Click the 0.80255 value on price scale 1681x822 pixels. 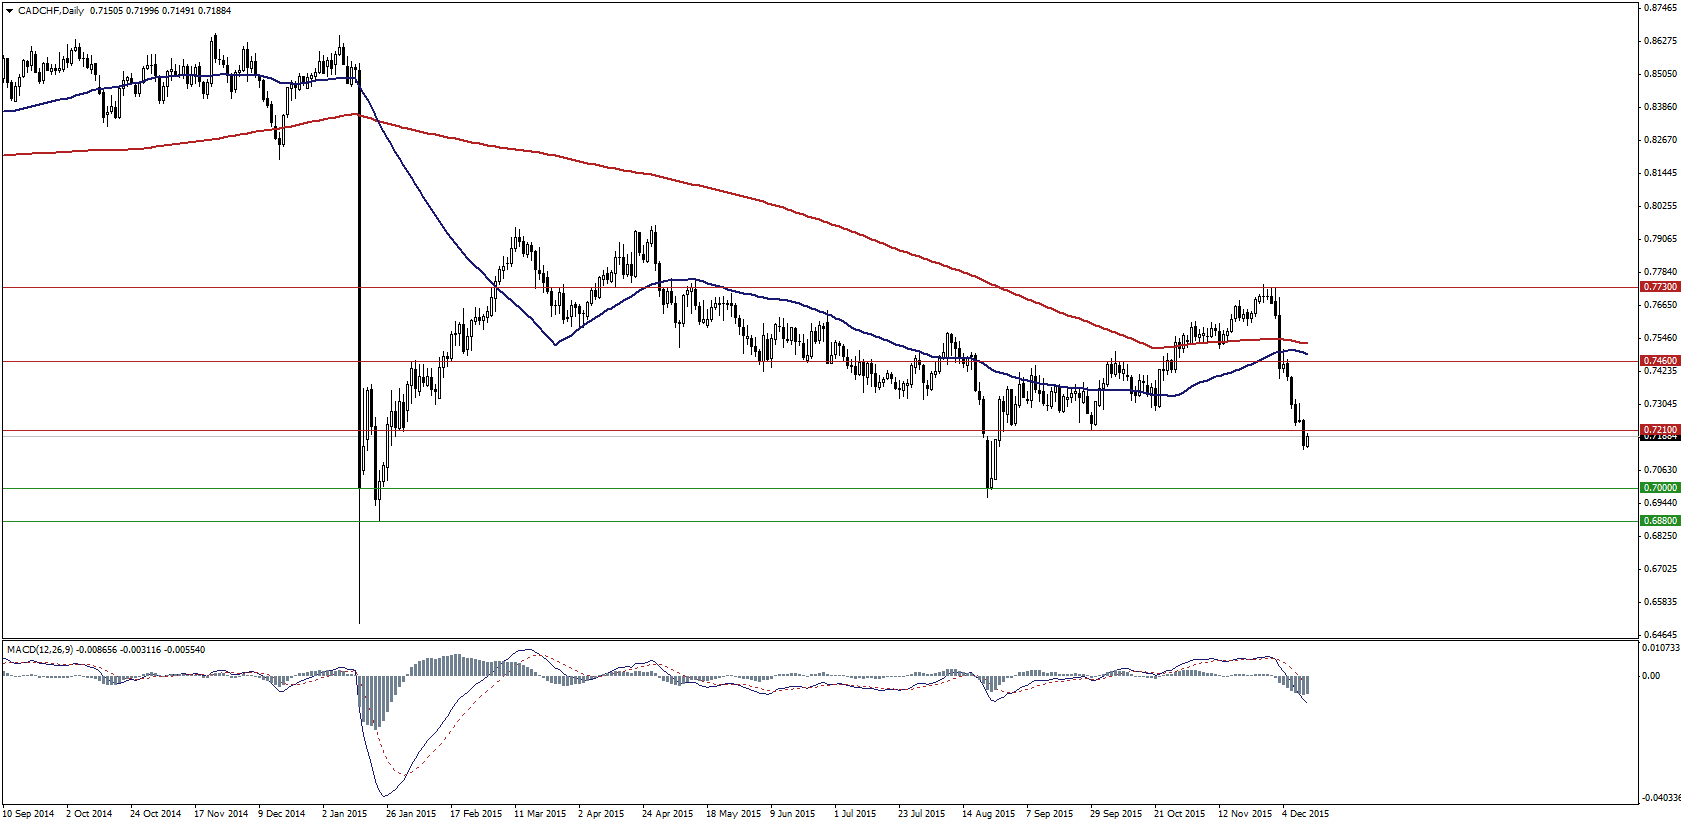(1660, 206)
